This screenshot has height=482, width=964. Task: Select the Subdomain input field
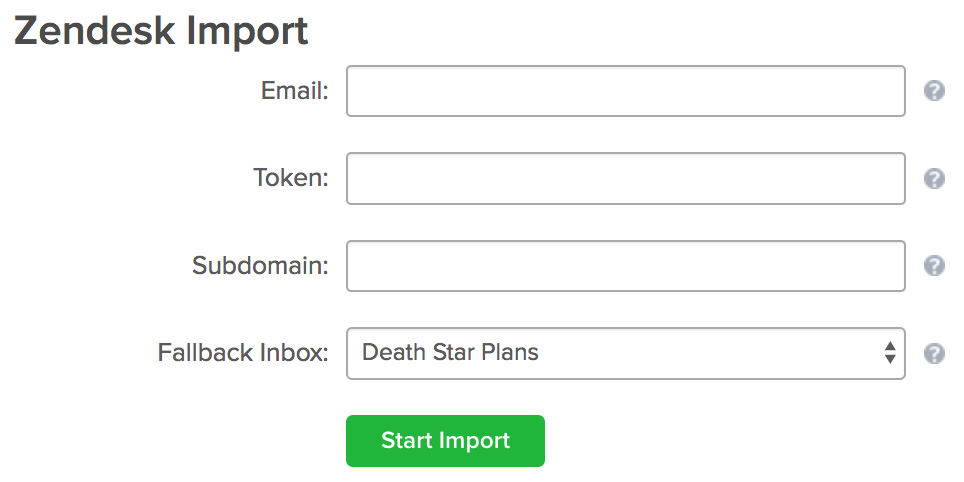pos(626,266)
